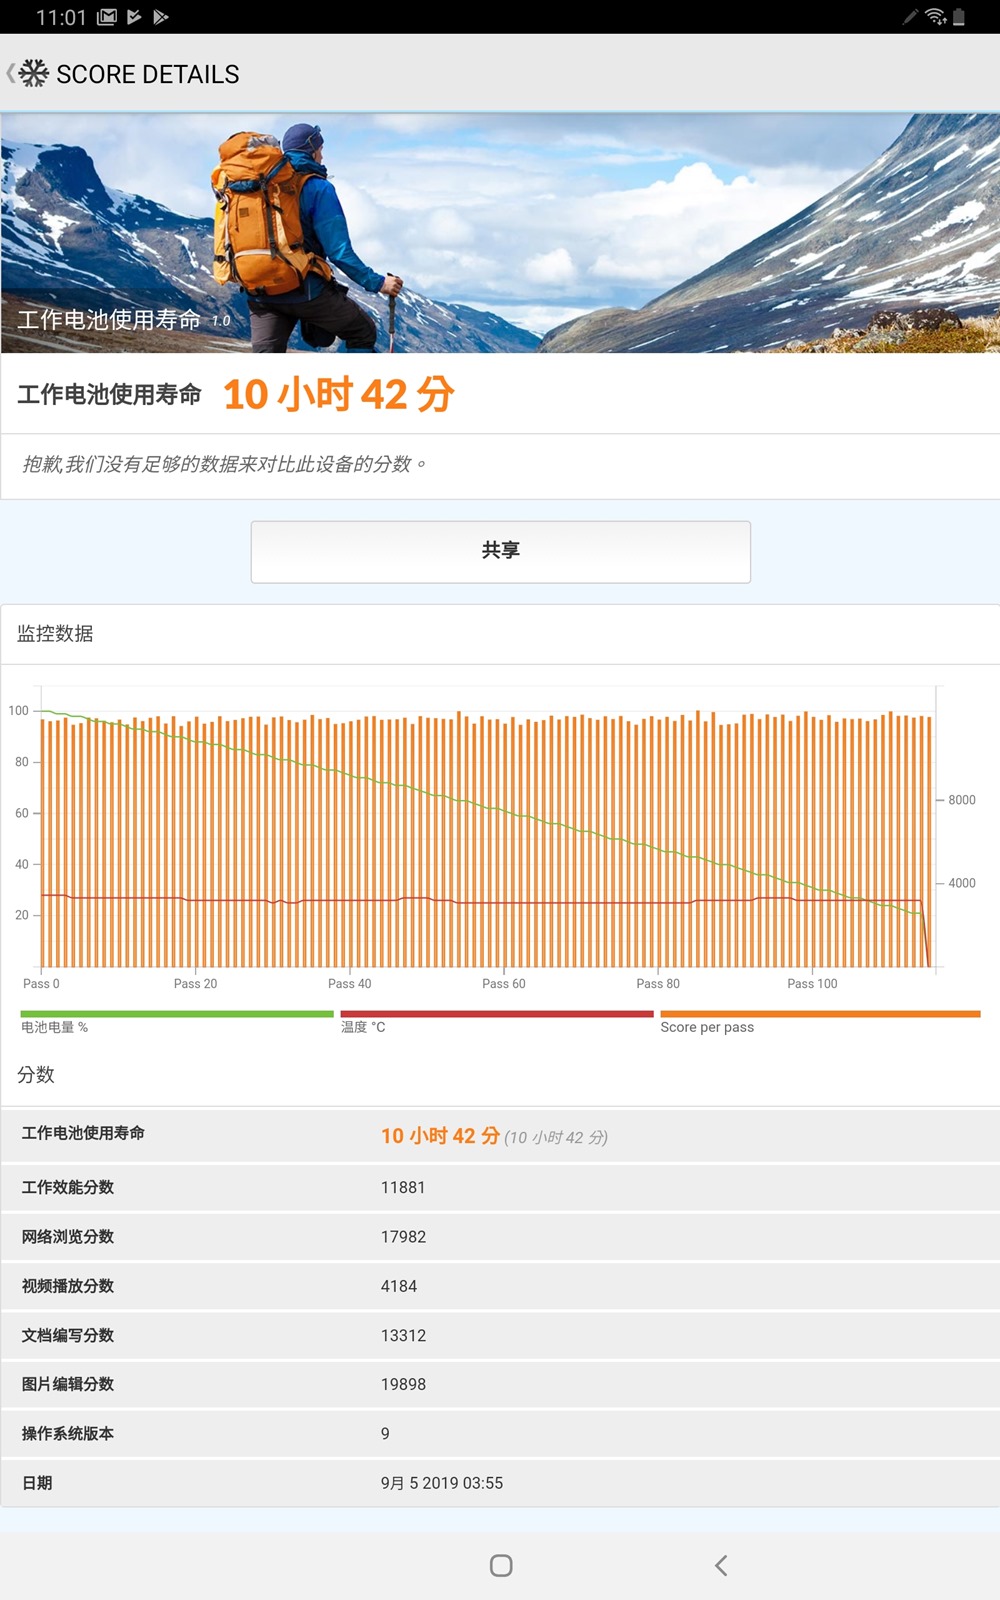Tap the mail notification icon
Image resolution: width=1000 pixels, height=1600 pixels.
point(107,17)
